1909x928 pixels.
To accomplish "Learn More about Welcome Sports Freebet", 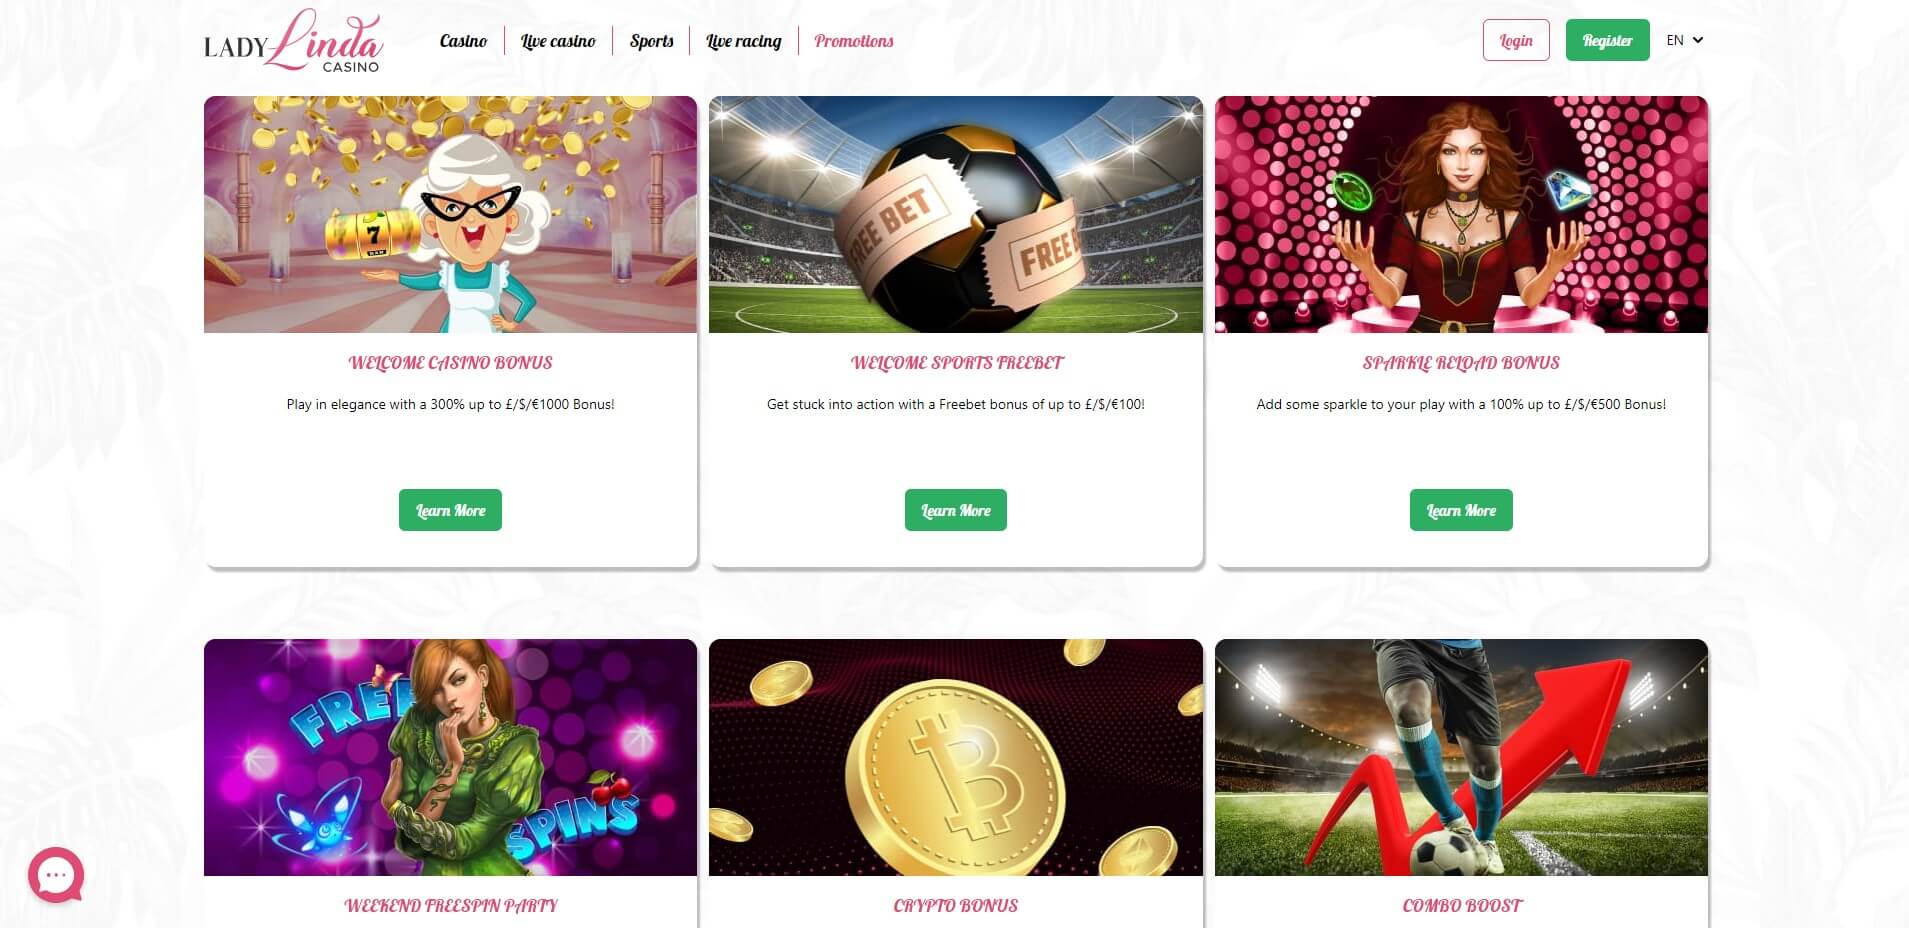I will pos(956,510).
